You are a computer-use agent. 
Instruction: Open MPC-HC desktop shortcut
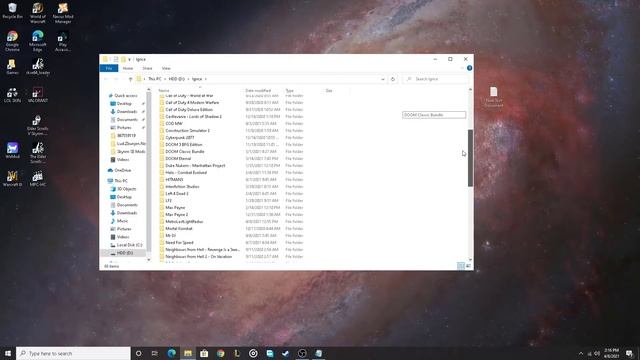(x=38, y=178)
